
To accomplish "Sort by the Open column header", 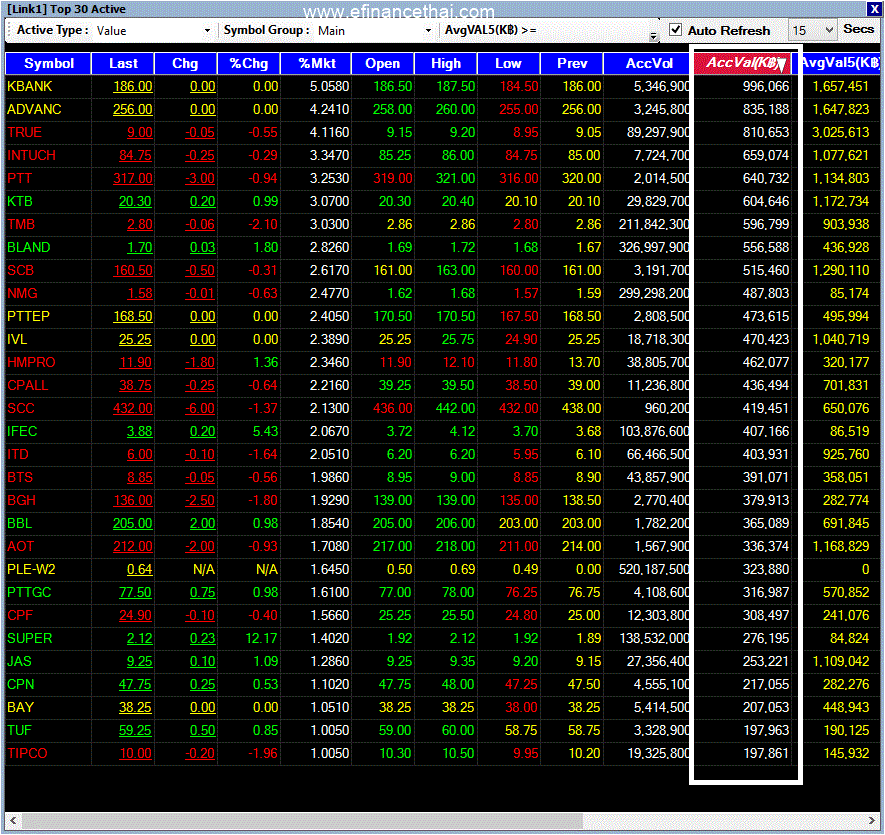I will [x=383, y=64].
